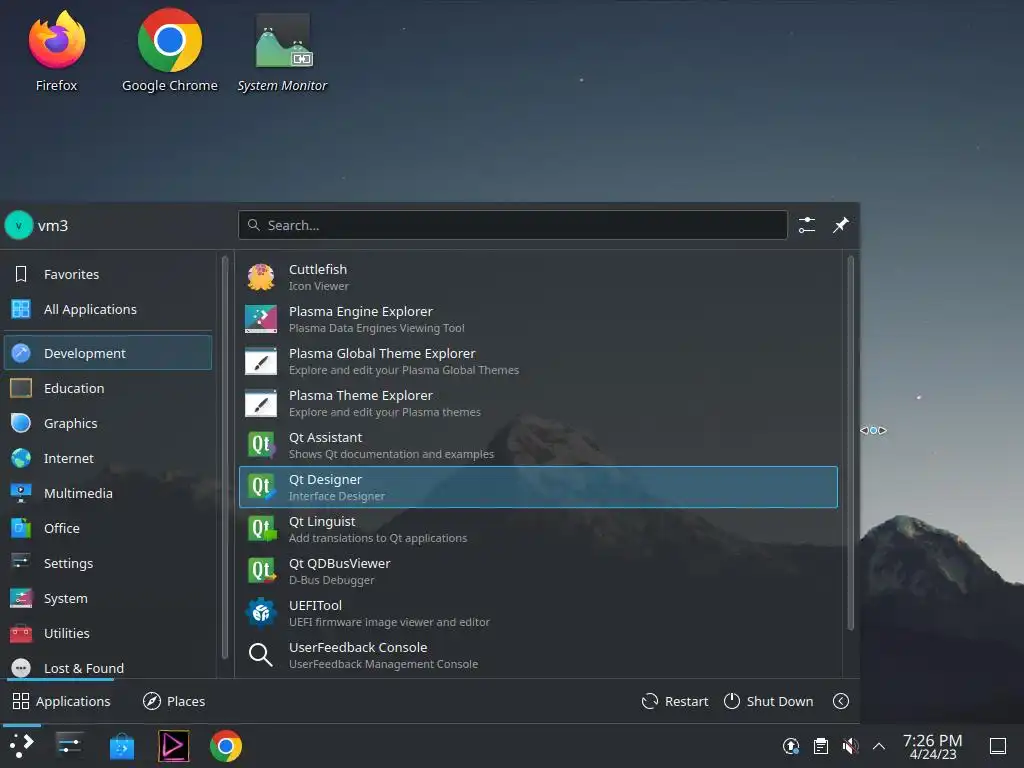Viewport: 1024px width, 768px height.
Task: Open Chrome from the taskbar
Action: [x=226, y=746]
